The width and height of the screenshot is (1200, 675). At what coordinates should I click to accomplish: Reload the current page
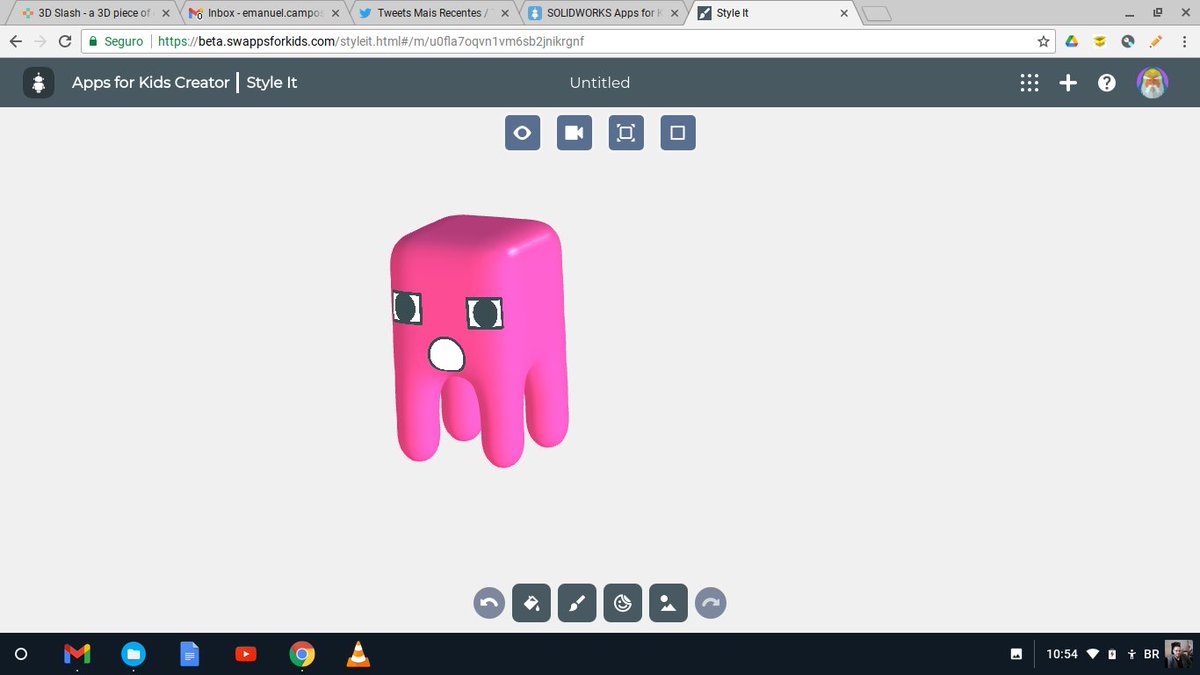[65, 42]
